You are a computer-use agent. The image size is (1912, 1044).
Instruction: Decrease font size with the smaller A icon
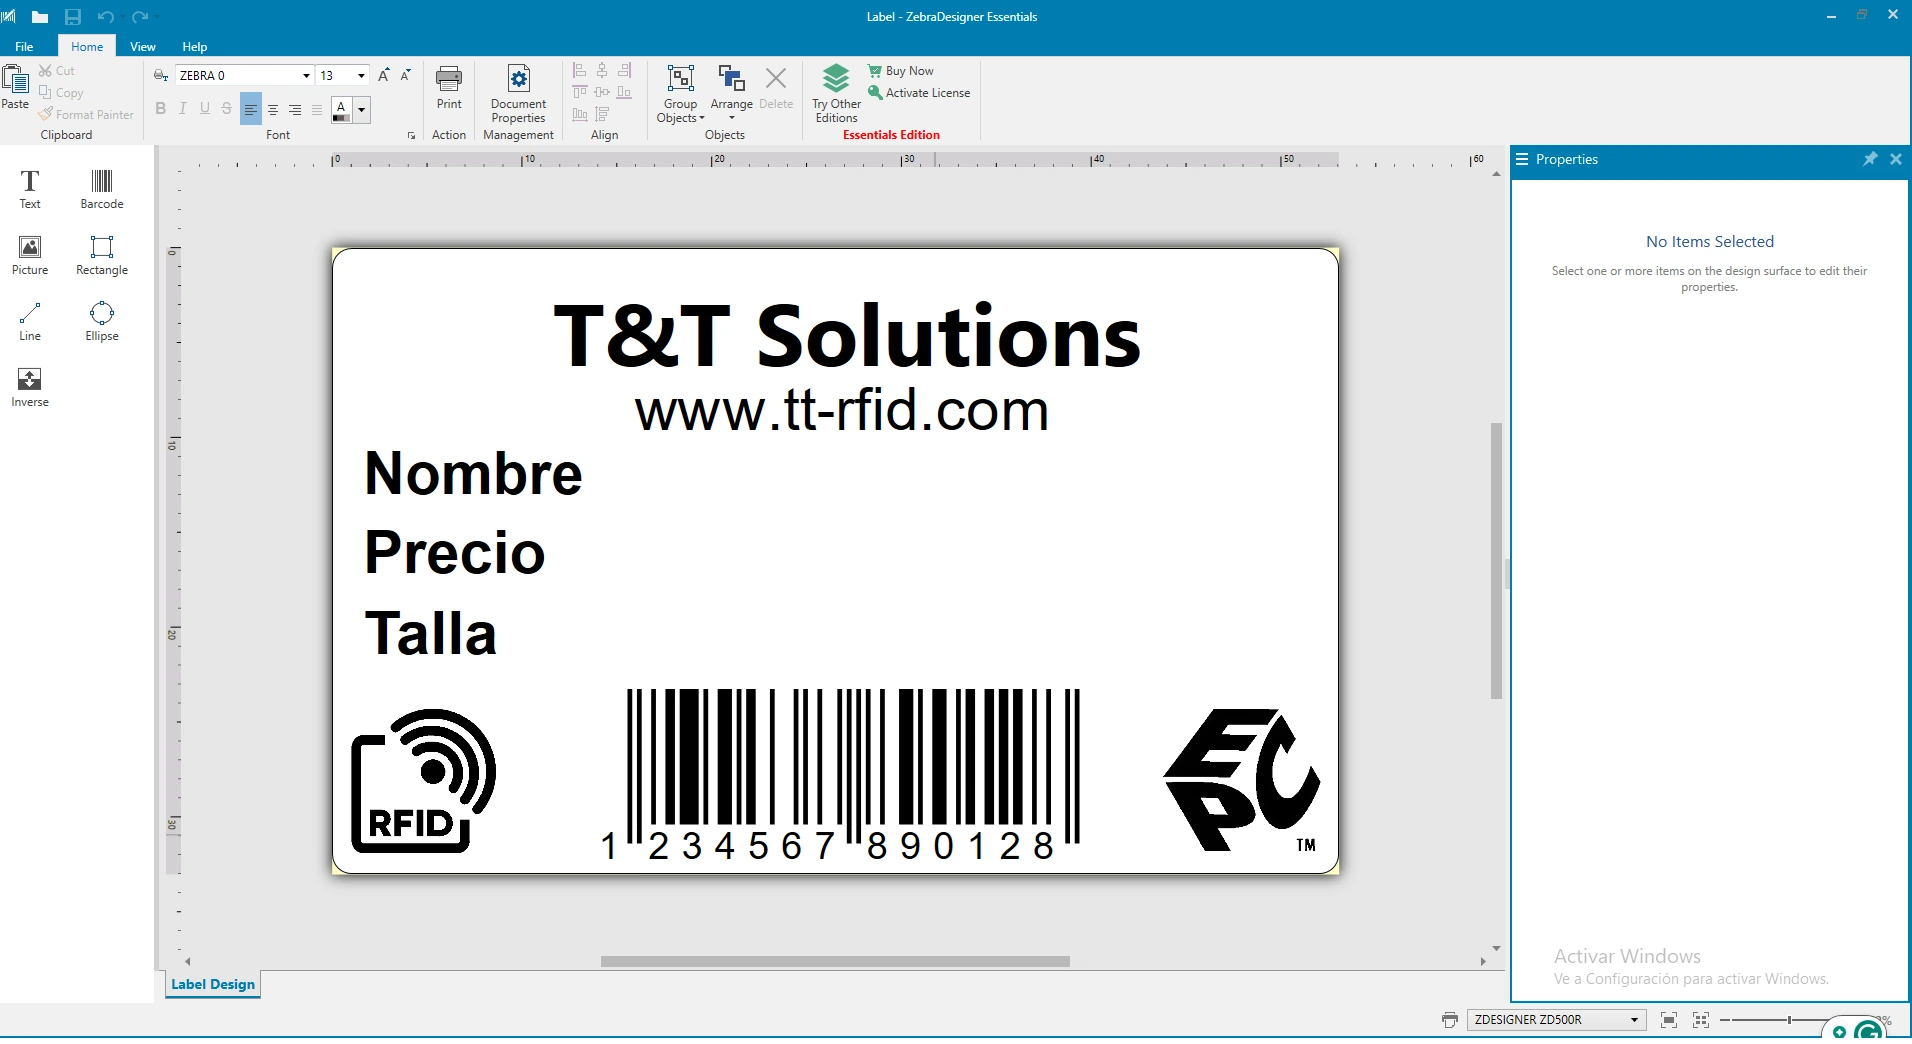pyautogui.click(x=405, y=75)
